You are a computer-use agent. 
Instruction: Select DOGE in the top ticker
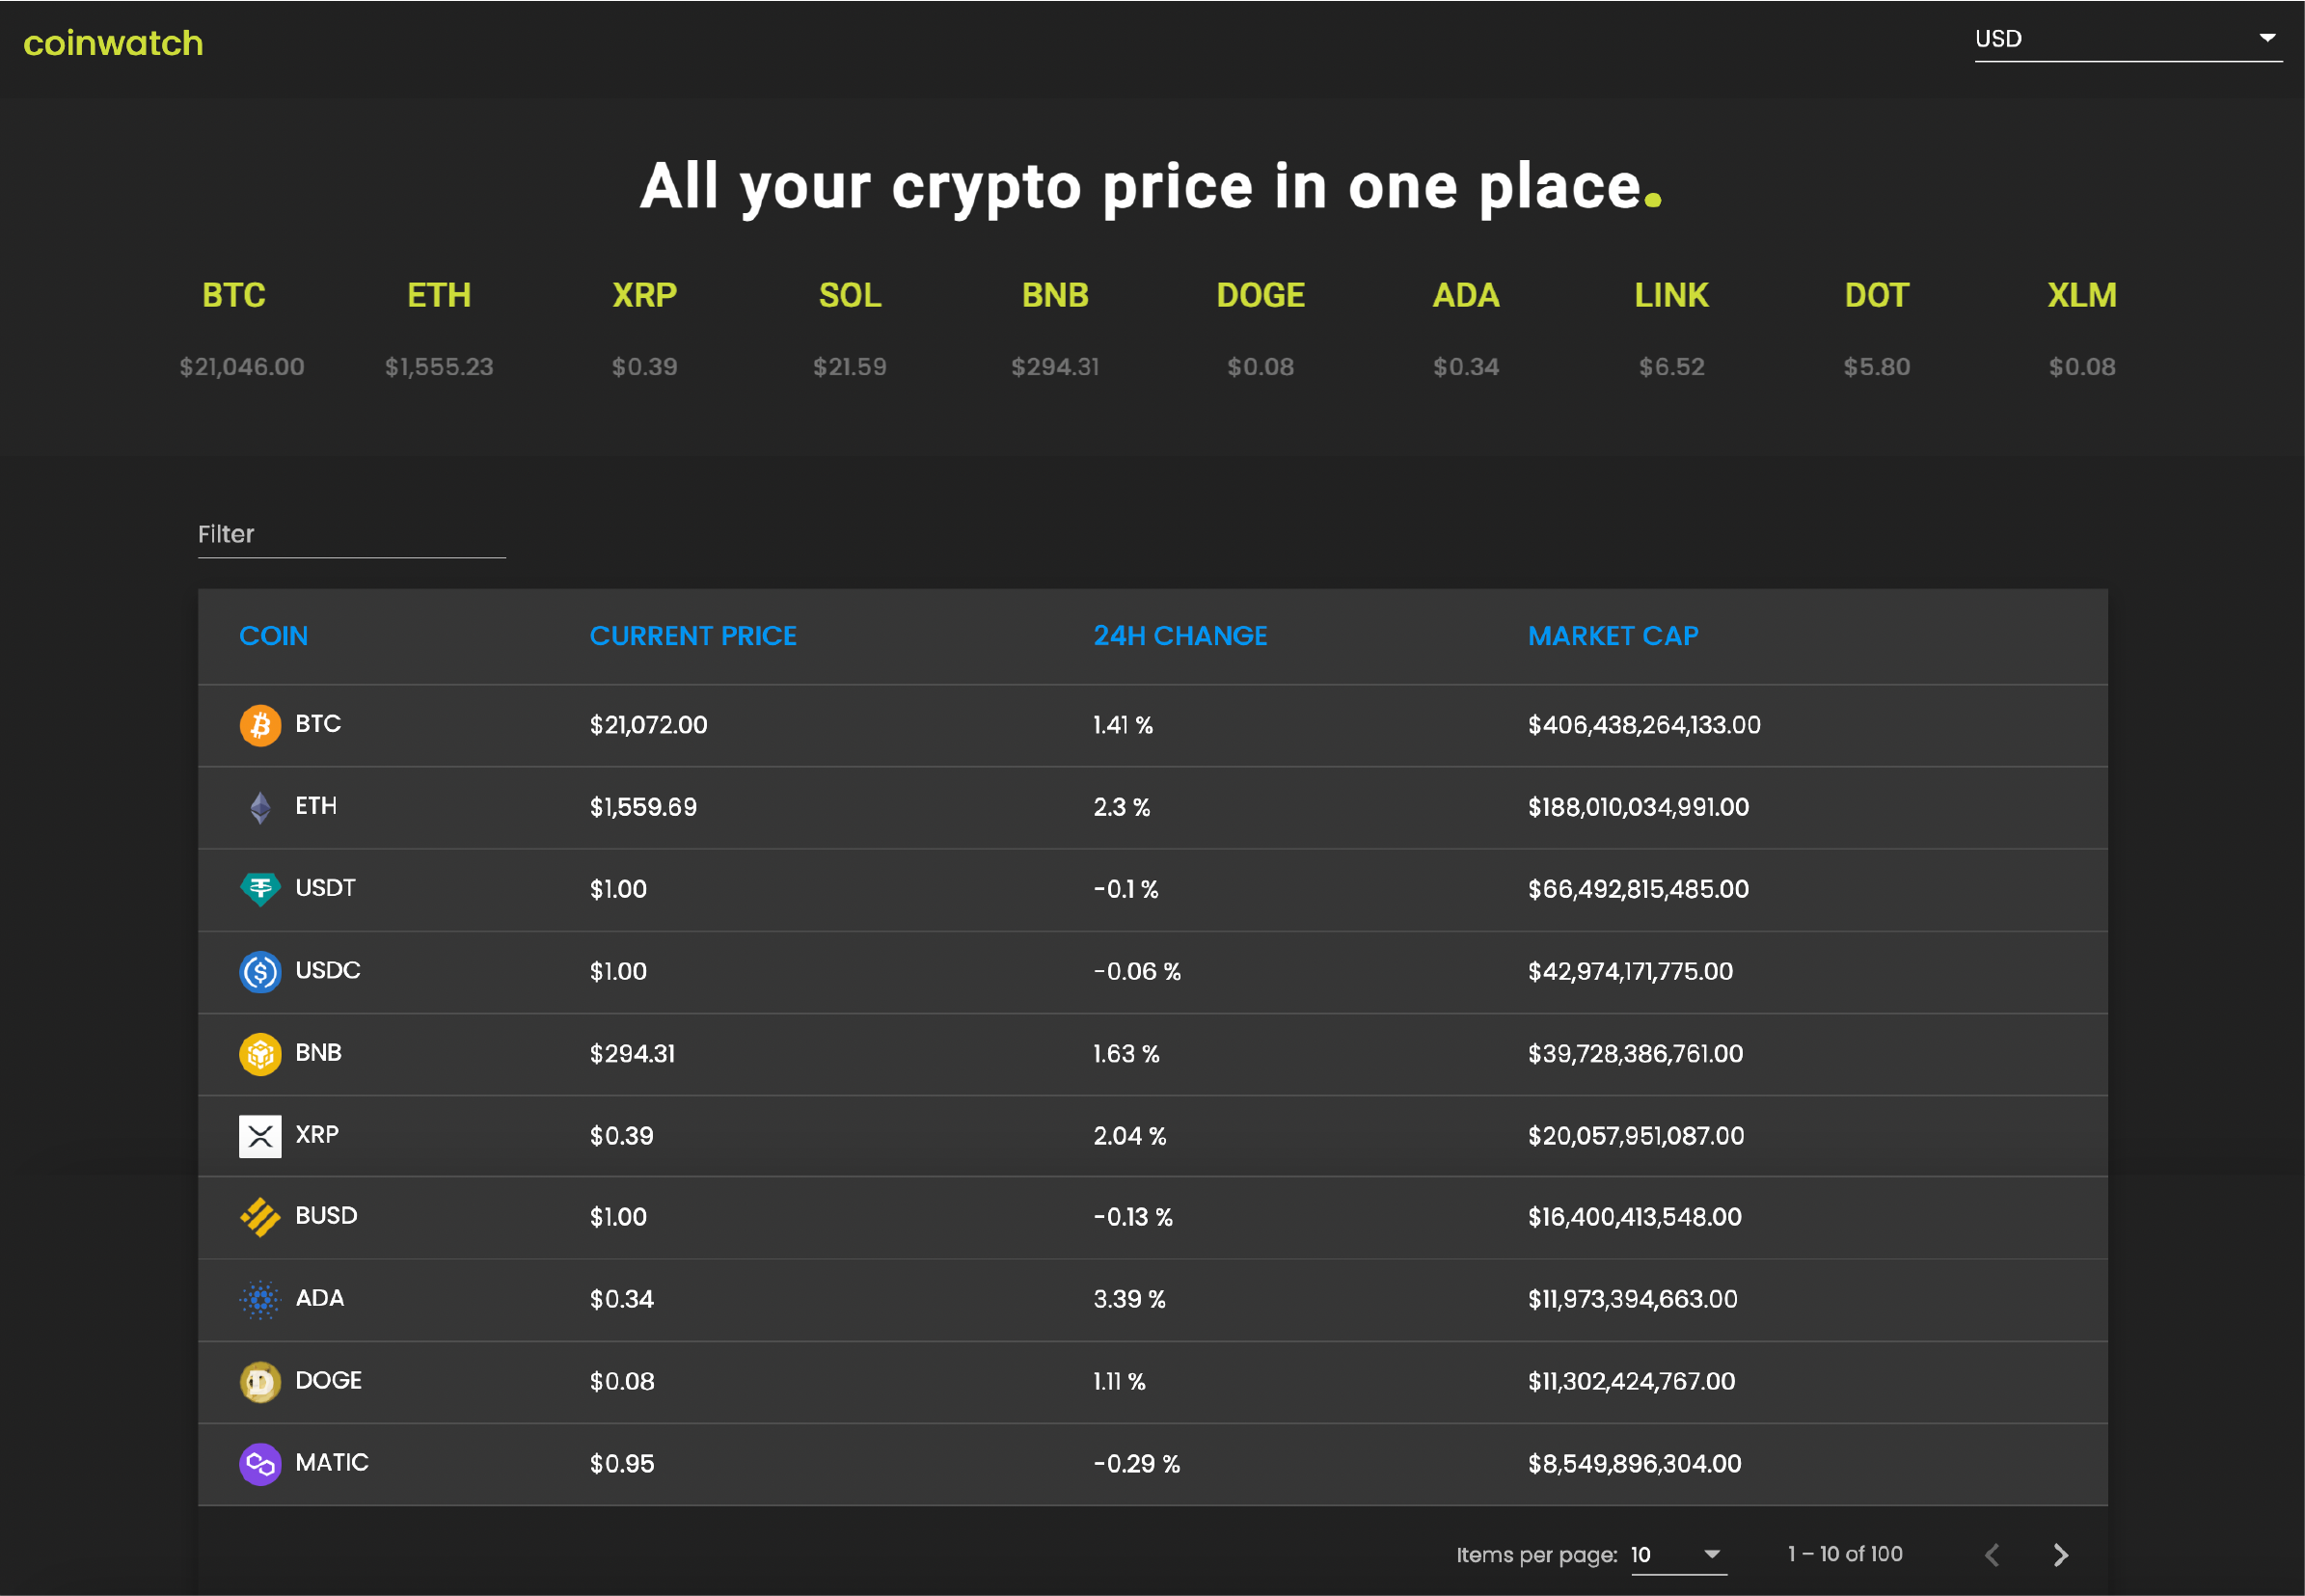click(1261, 295)
